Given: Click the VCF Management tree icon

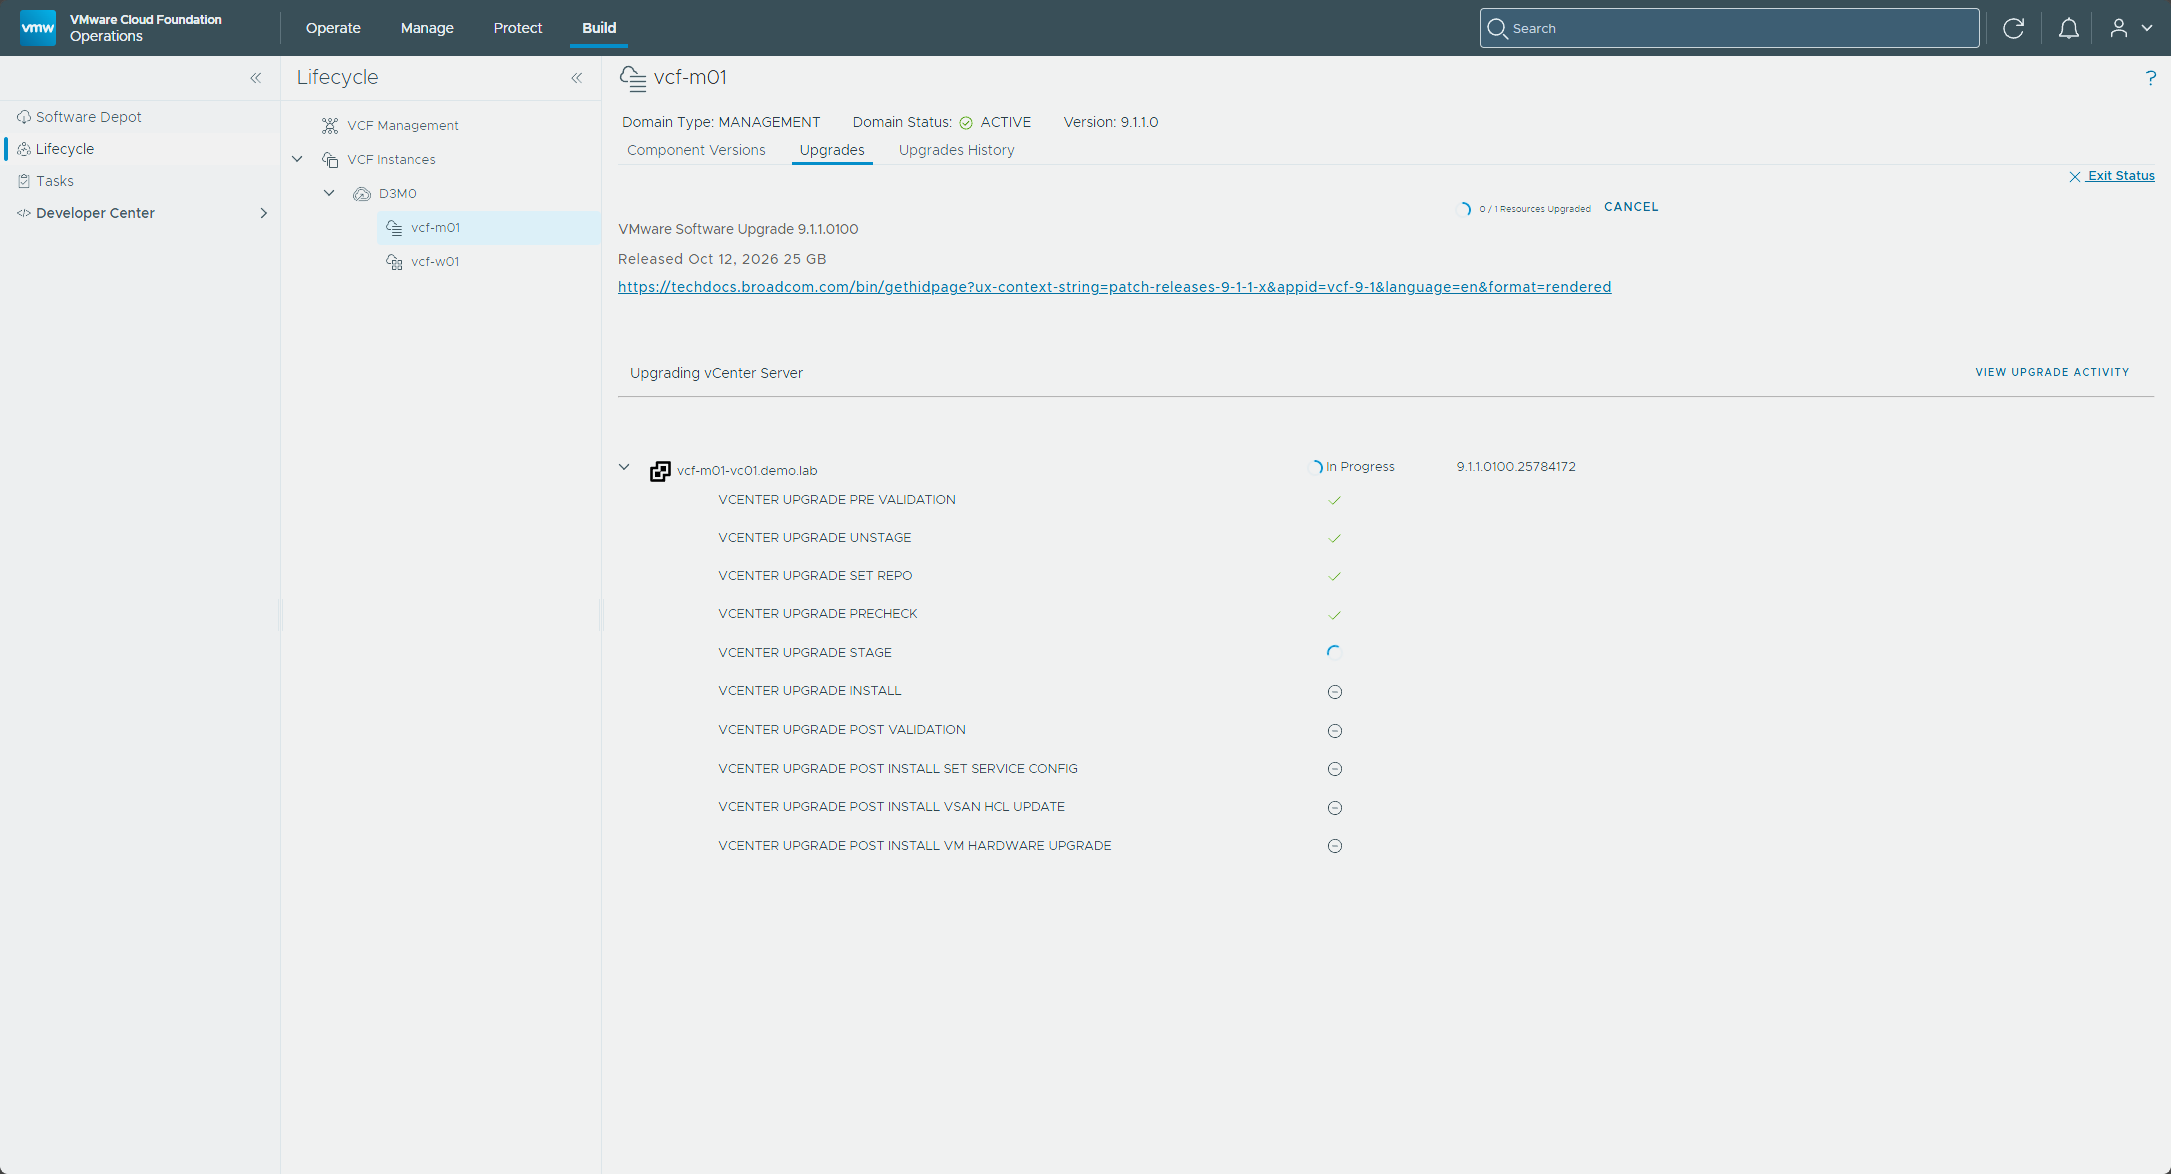Looking at the screenshot, I should (330, 126).
